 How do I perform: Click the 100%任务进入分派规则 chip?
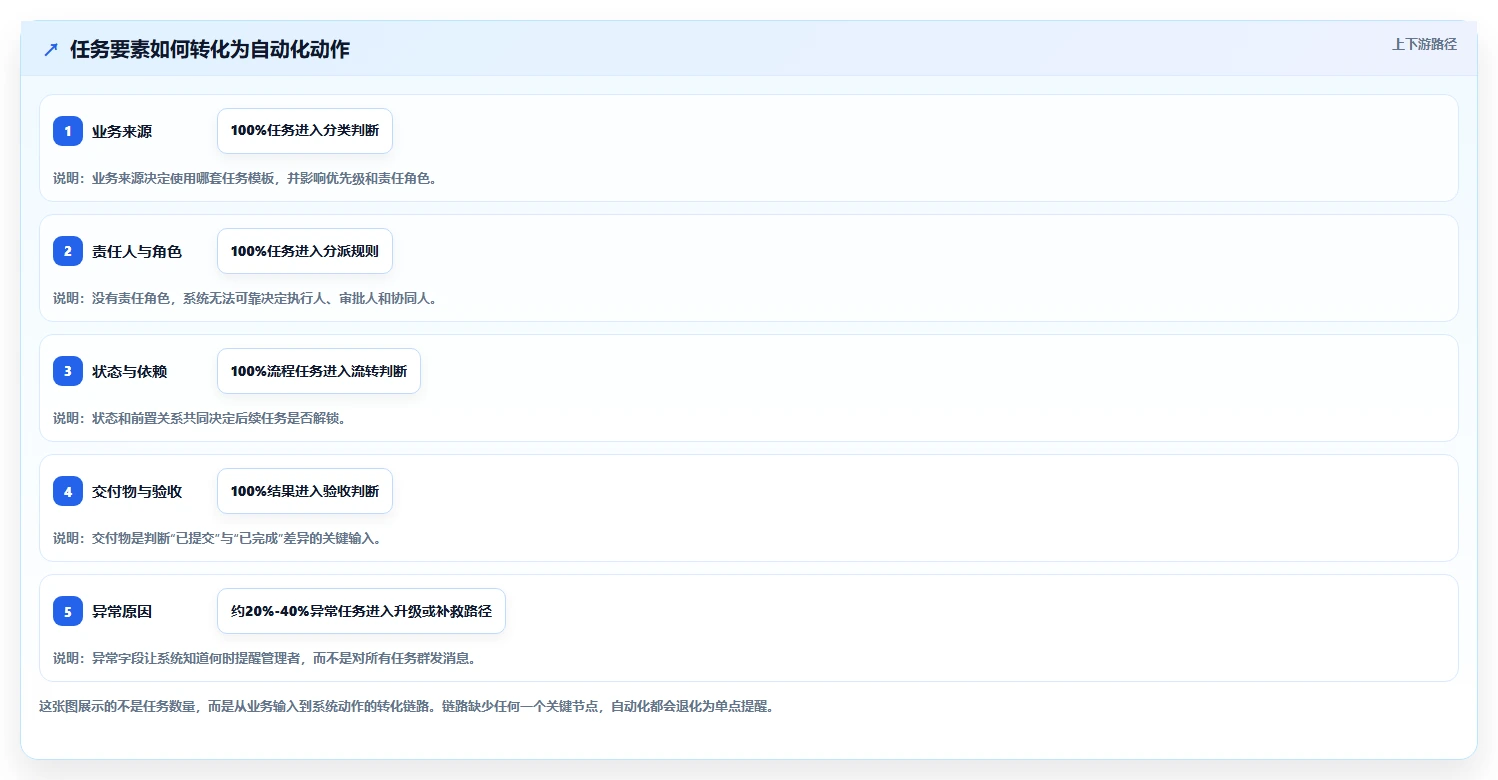305,251
